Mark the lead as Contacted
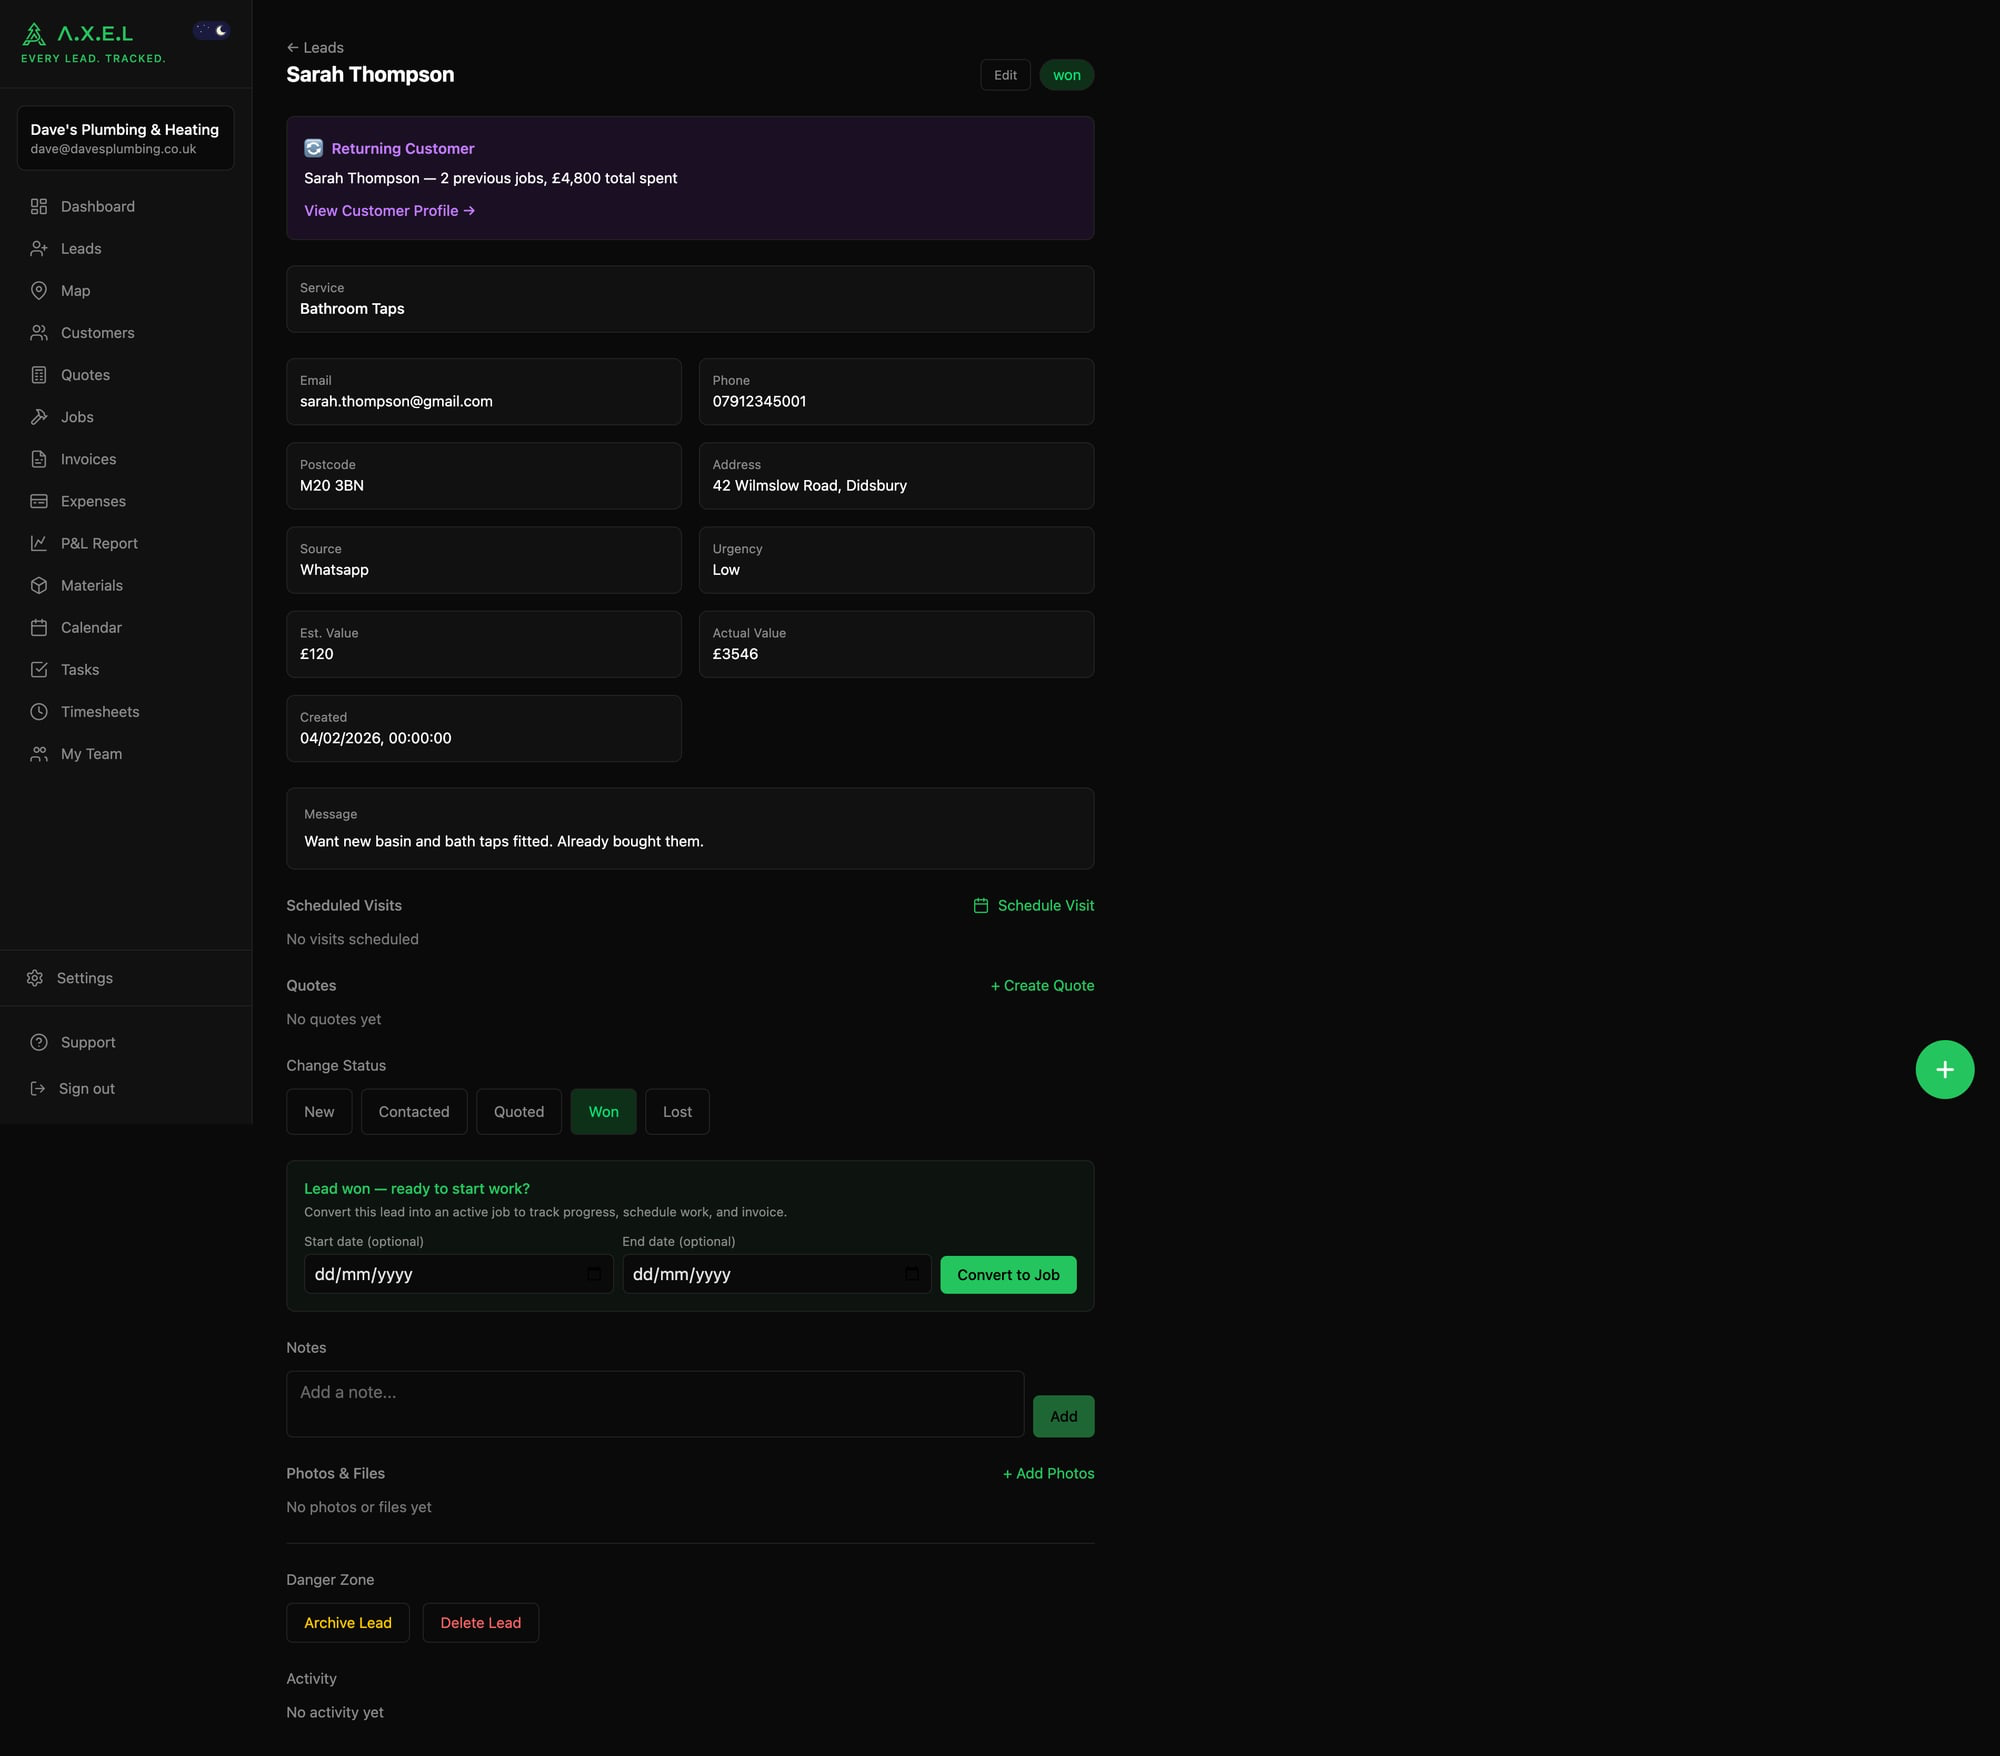This screenshot has height=1756, width=2000. pyautogui.click(x=413, y=1111)
